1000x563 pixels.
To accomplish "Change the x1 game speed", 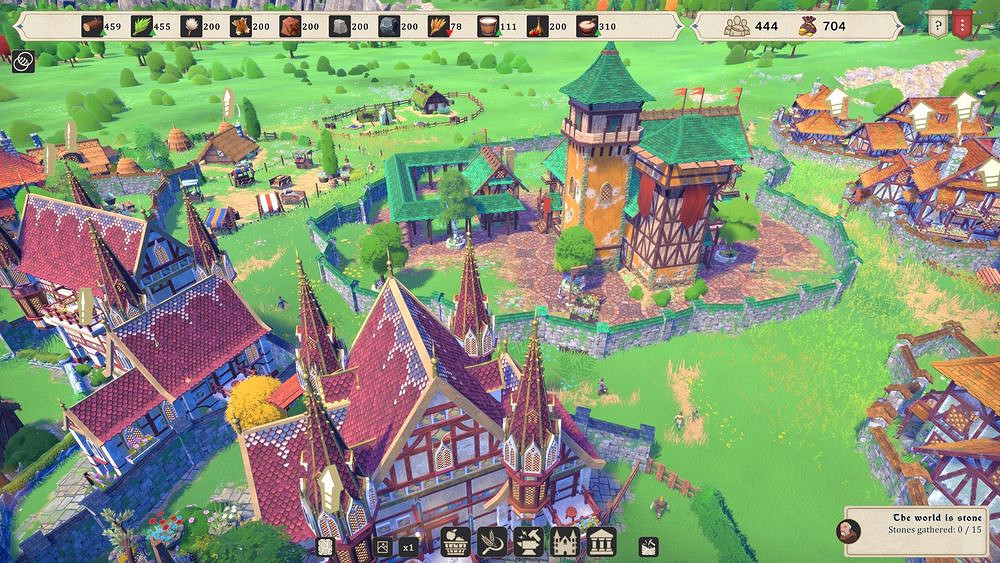I will pyautogui.click(x=409, y=546).
